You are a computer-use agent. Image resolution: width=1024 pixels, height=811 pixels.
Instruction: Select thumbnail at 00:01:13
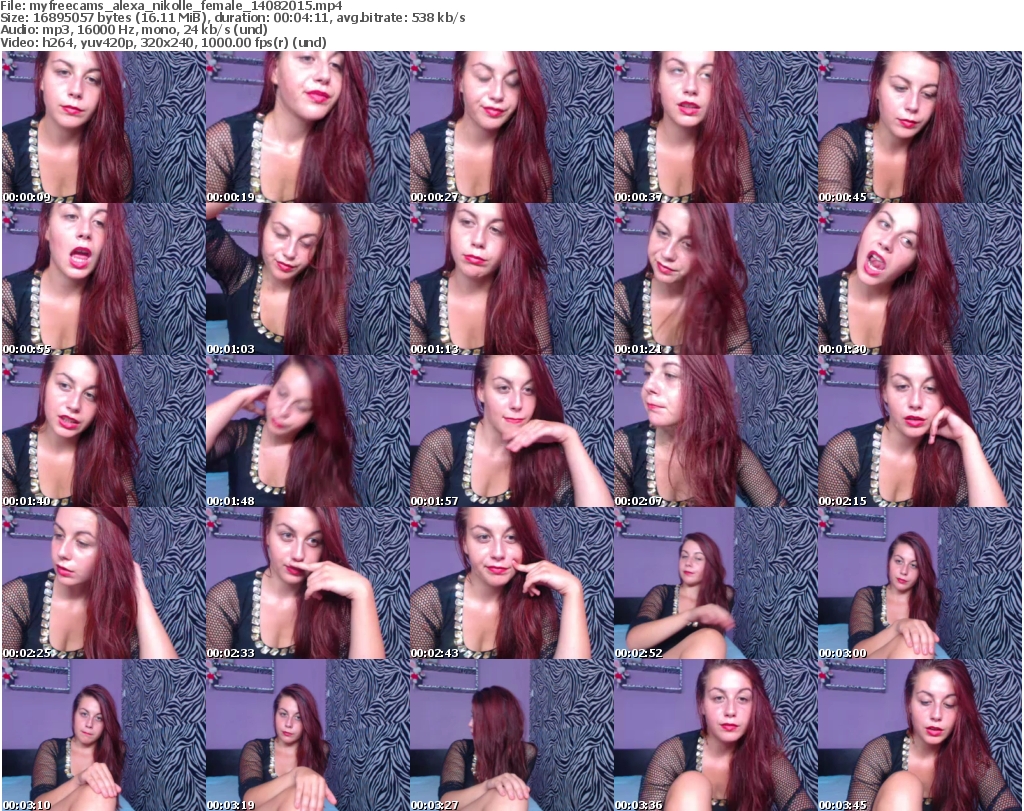tap(511, 279)
